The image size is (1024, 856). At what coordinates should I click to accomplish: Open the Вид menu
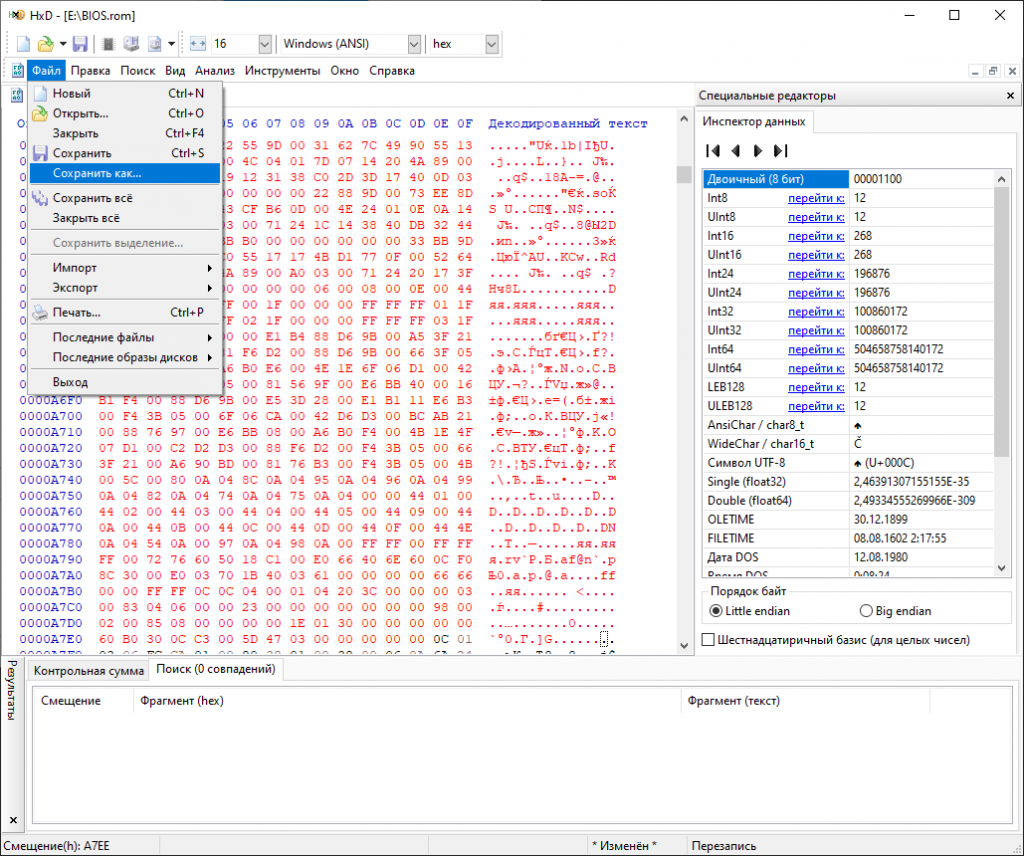click(x=174, y=71)
